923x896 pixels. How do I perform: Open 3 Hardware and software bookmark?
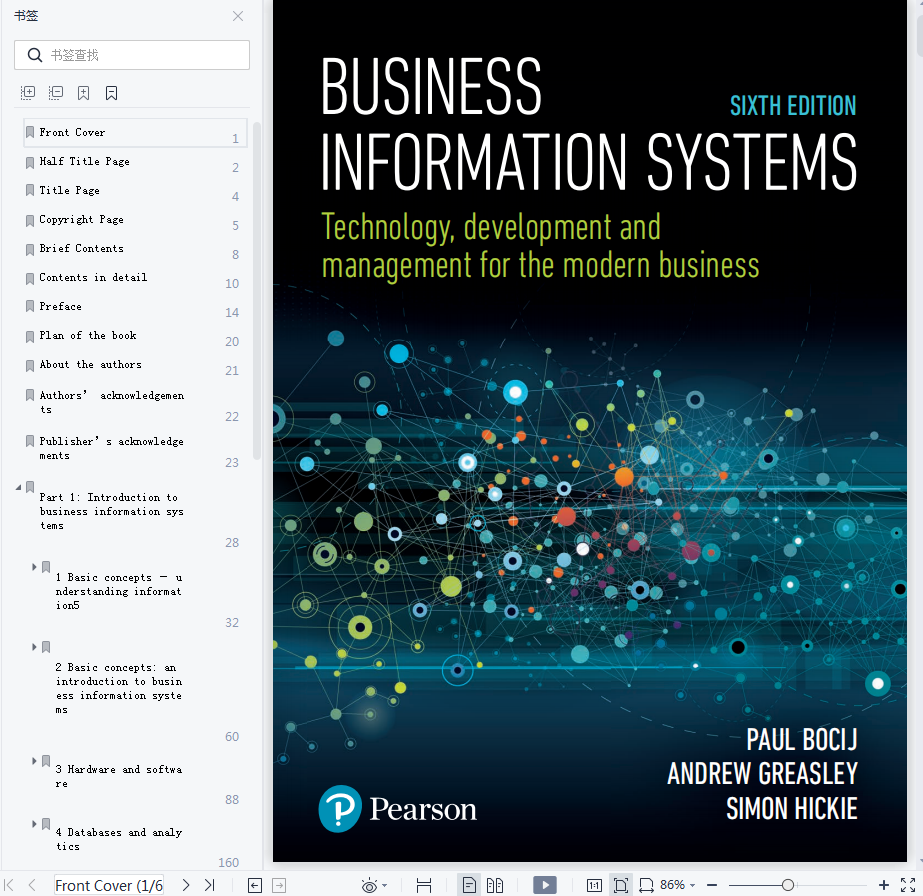click(x=118, y=776)
